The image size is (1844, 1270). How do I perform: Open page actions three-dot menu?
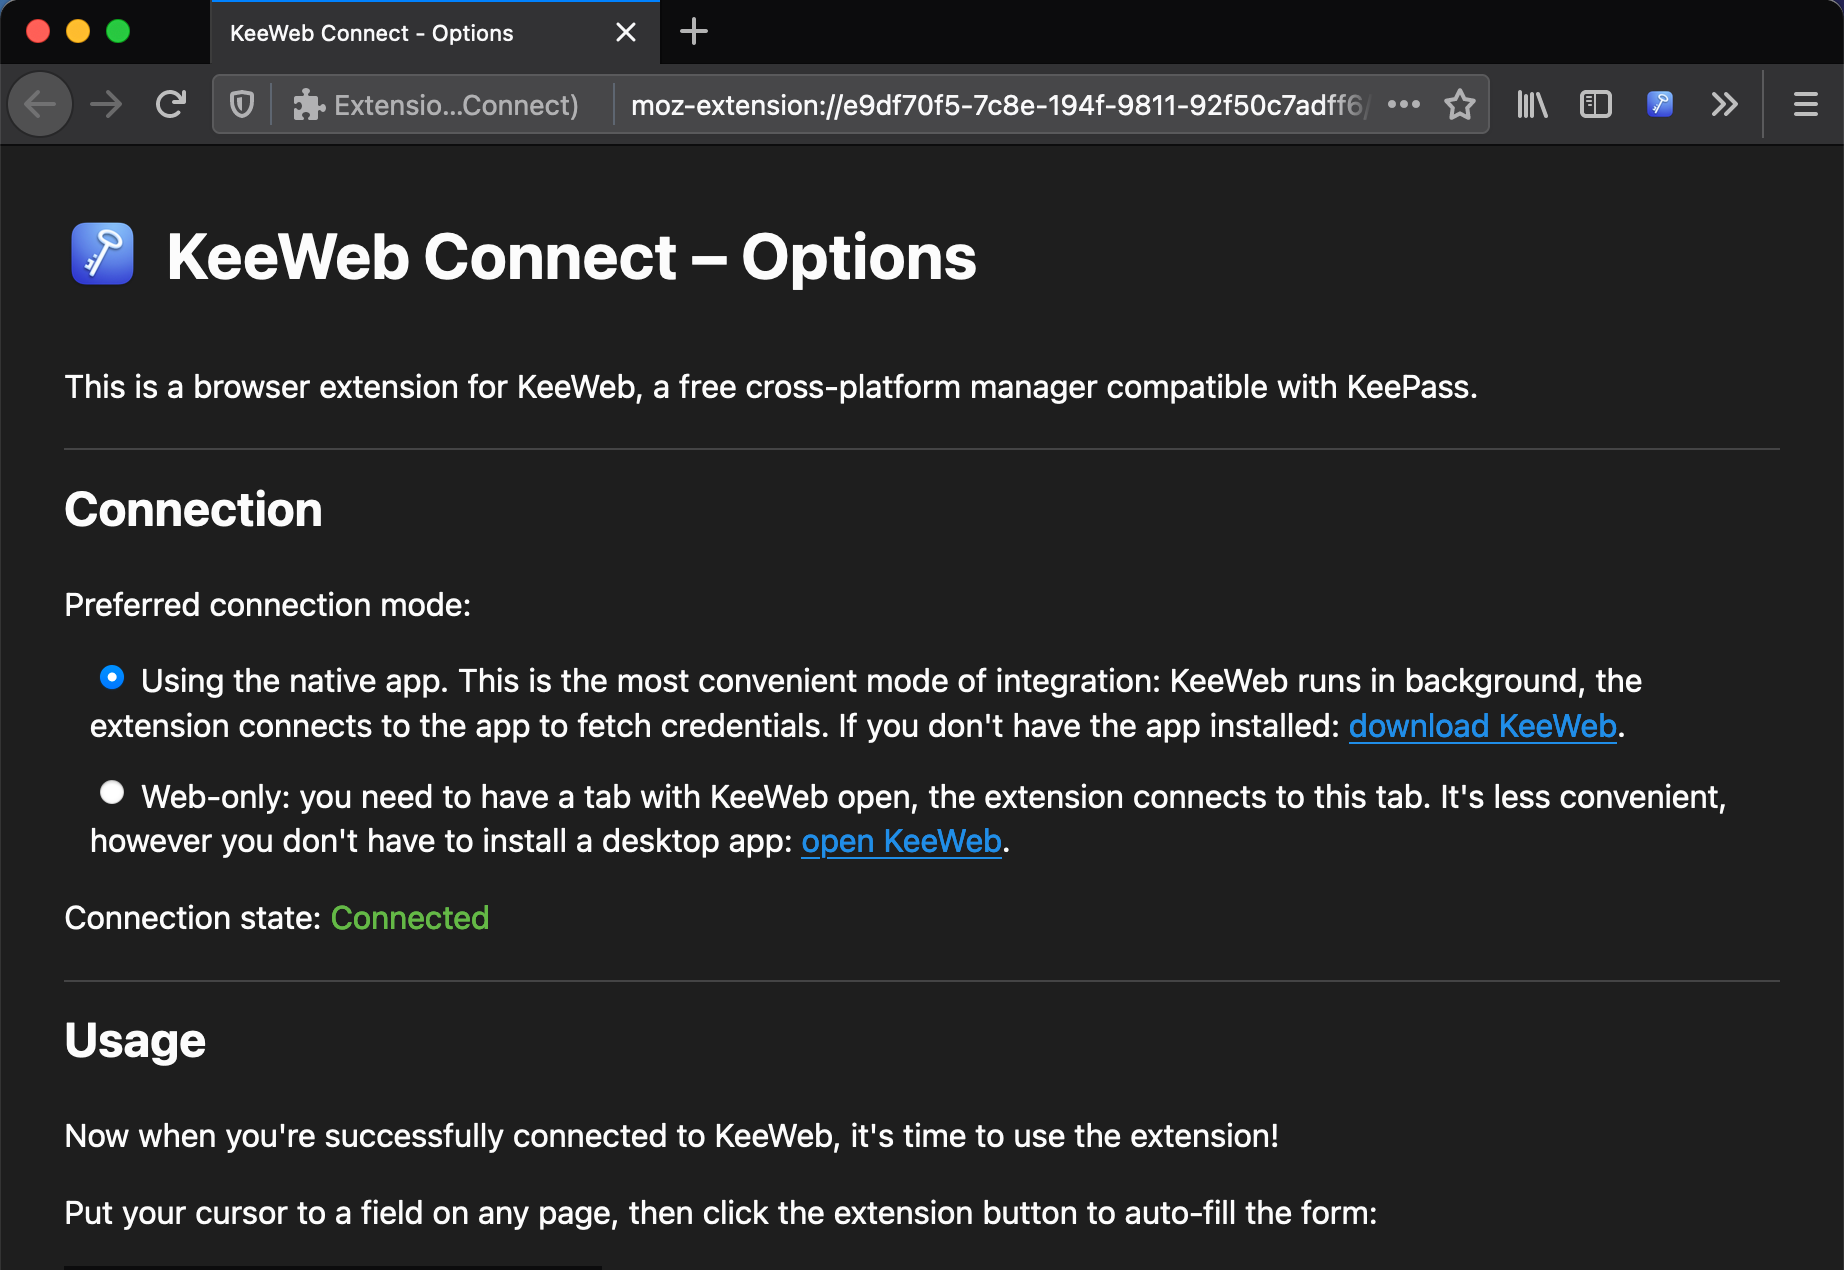click(x=1404, y=104)
